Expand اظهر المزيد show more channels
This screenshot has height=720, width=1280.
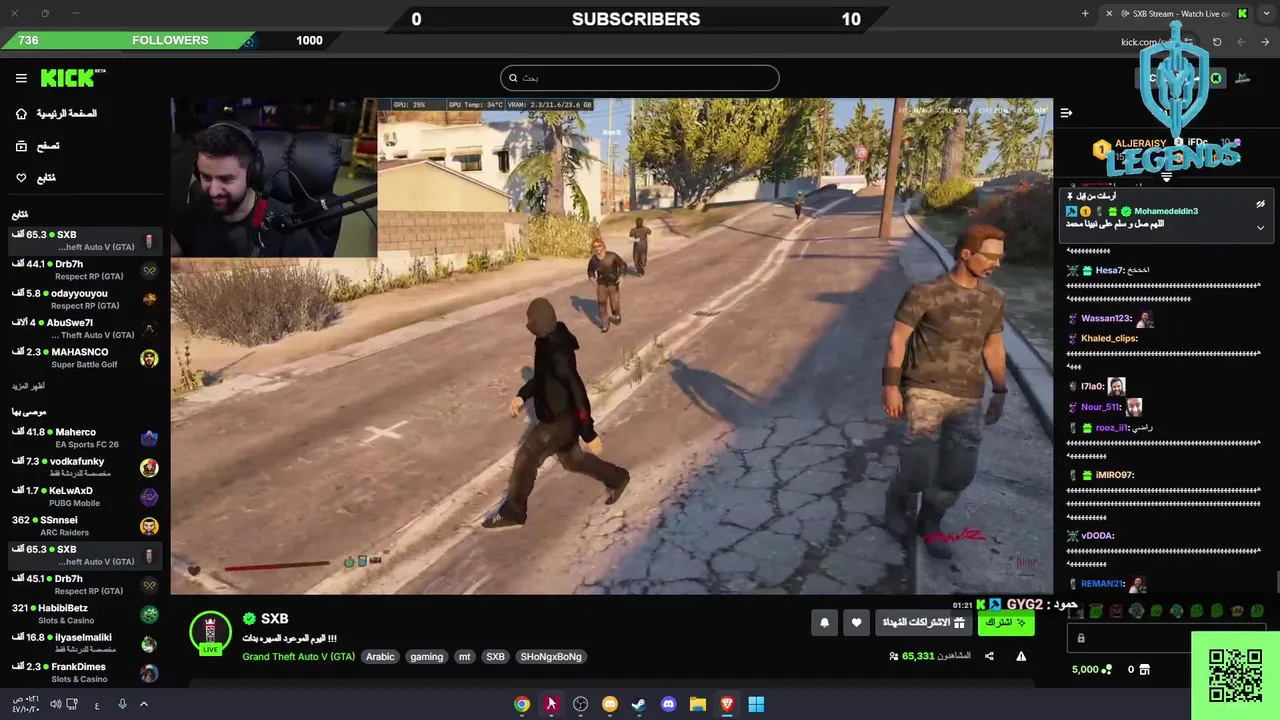(28, 386)
